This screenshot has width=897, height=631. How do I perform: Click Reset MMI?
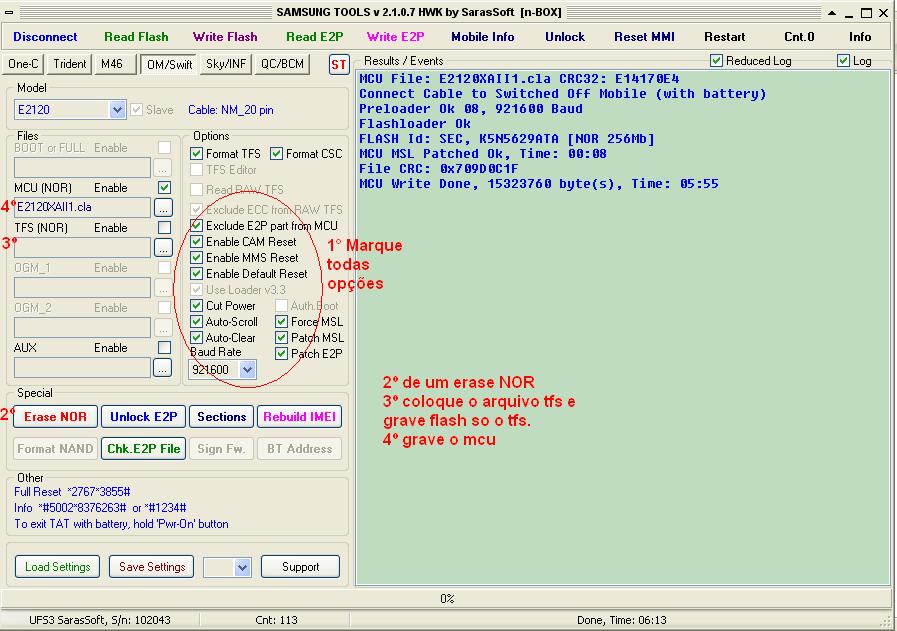(644, 37)
